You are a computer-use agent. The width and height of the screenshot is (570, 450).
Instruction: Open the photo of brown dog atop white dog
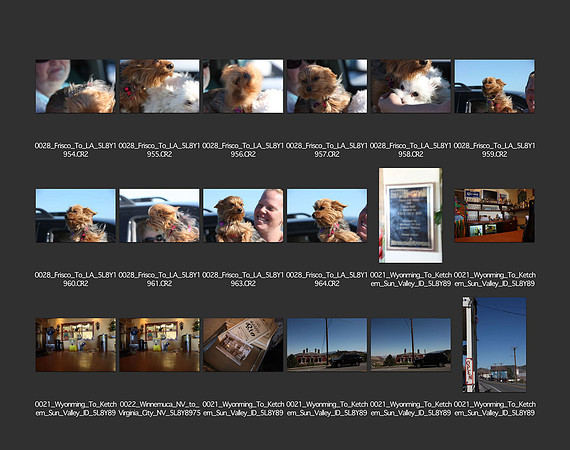pyautogui.click(x=159, y=86)
